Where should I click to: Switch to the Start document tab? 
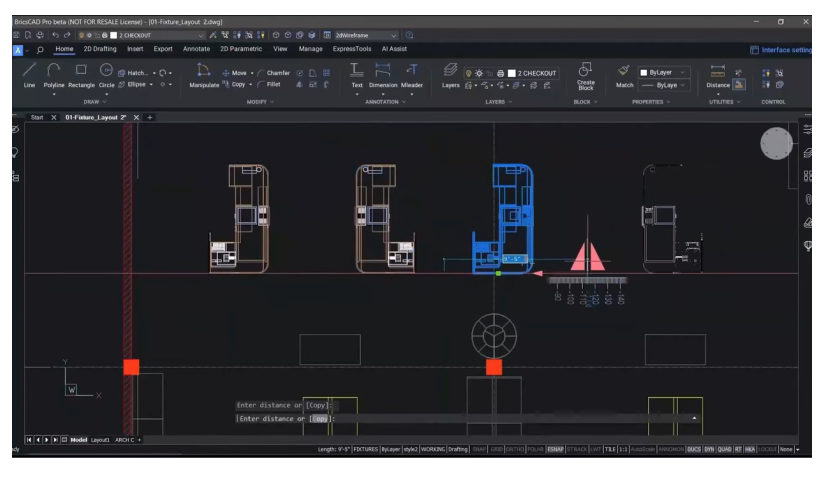[37, 117]
